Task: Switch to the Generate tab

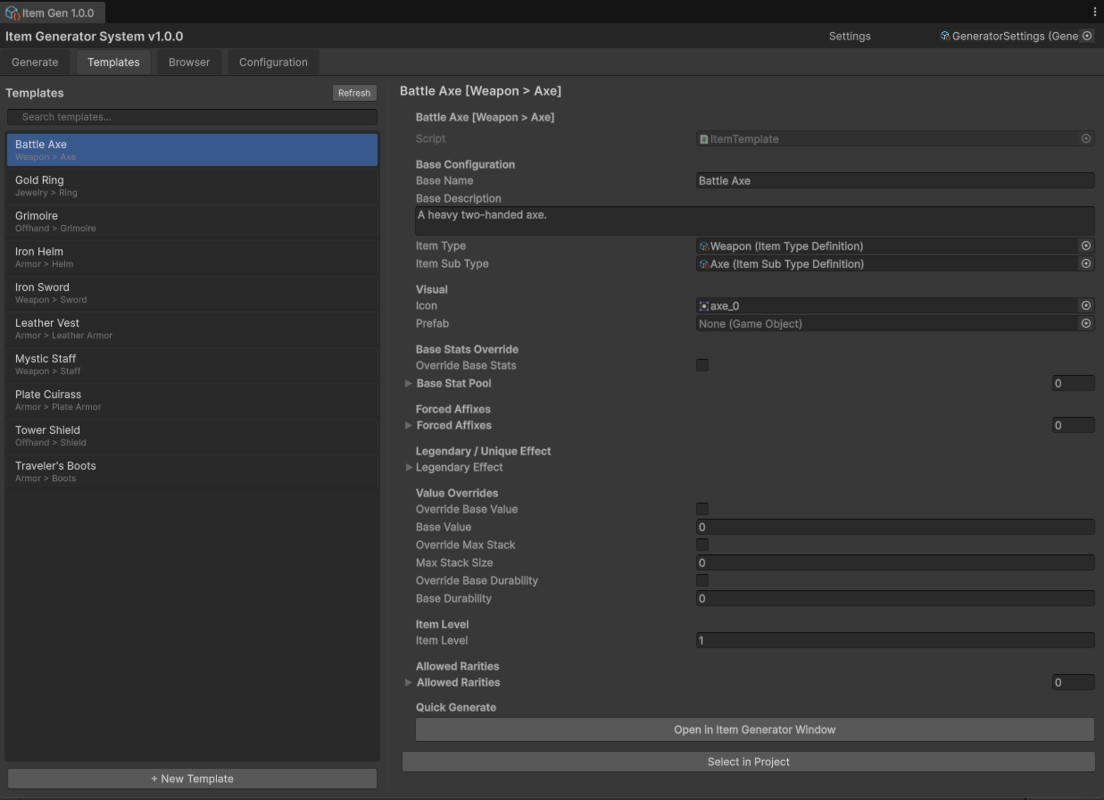Action: coord(34,62)
